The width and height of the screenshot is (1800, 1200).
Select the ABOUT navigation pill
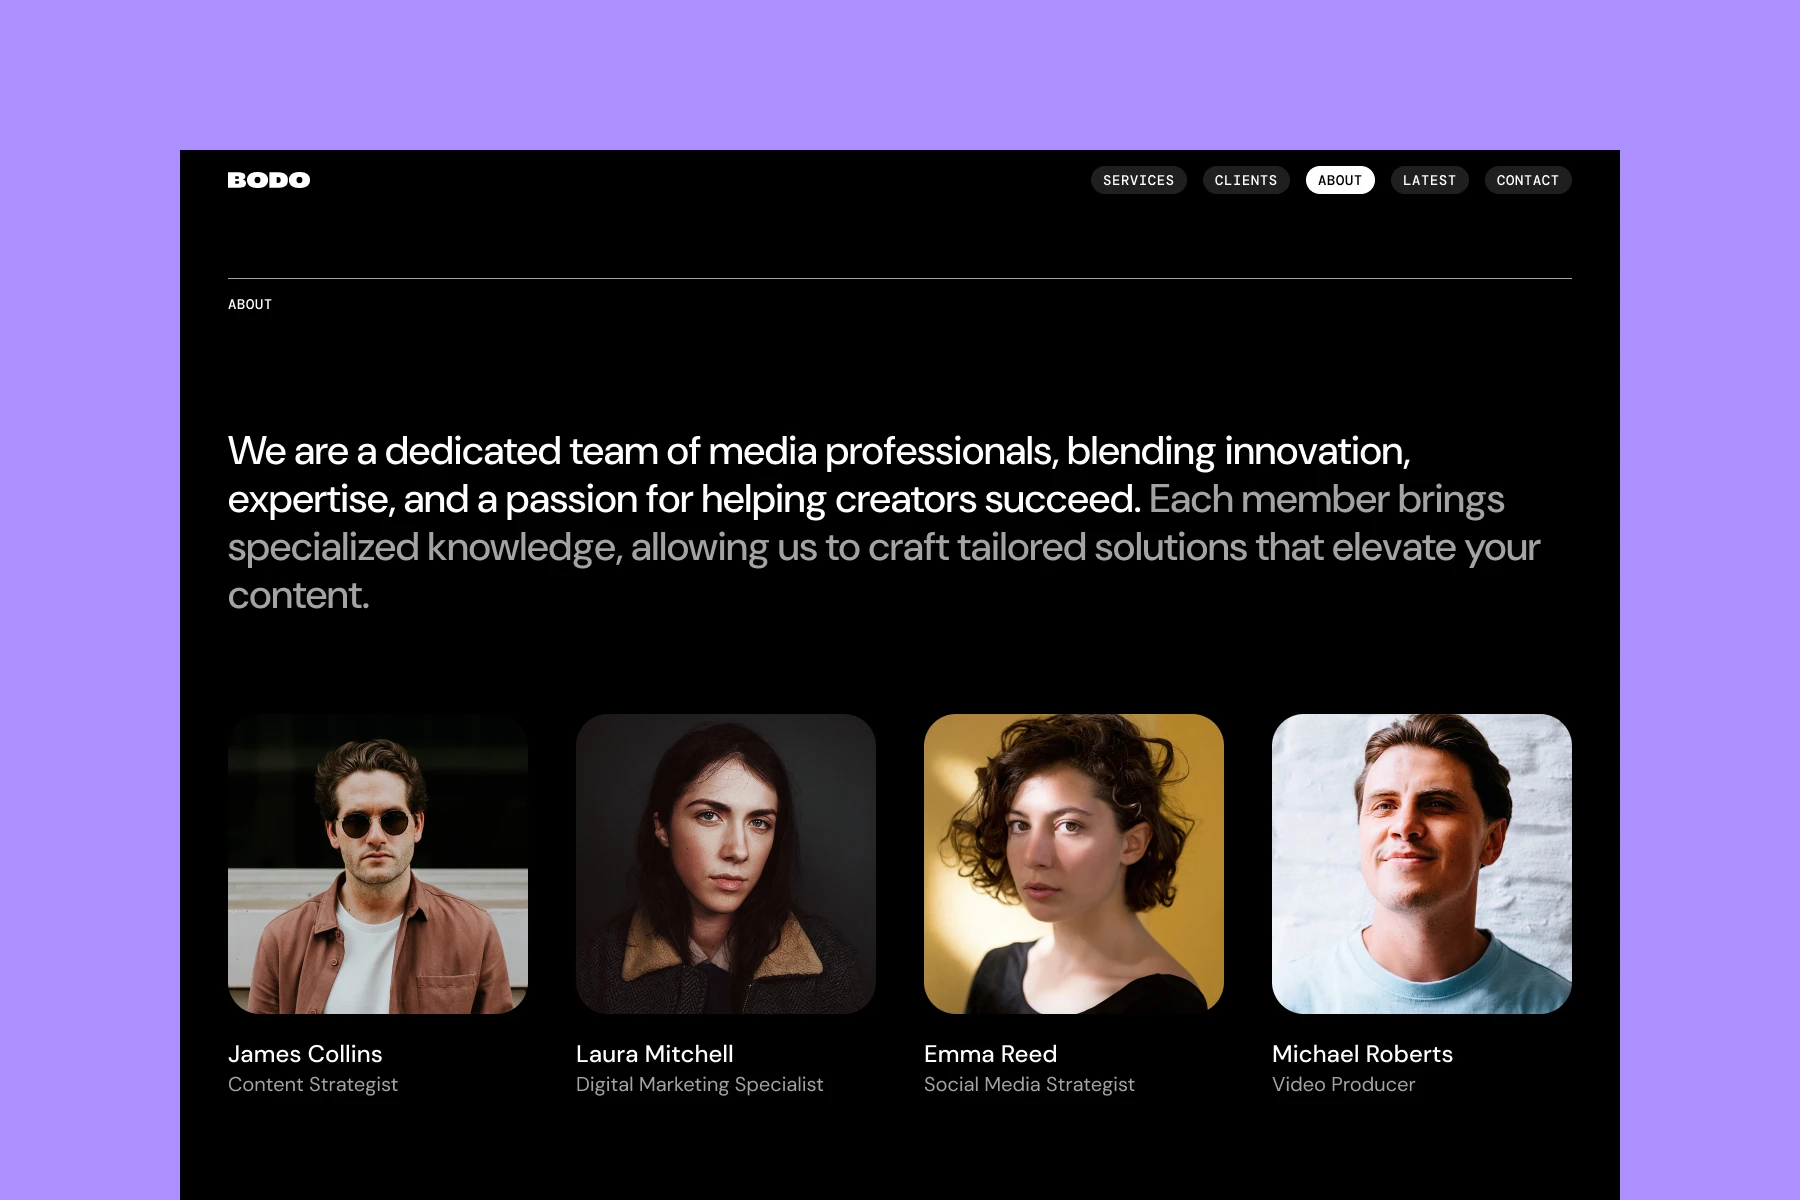click(1340, 180)
